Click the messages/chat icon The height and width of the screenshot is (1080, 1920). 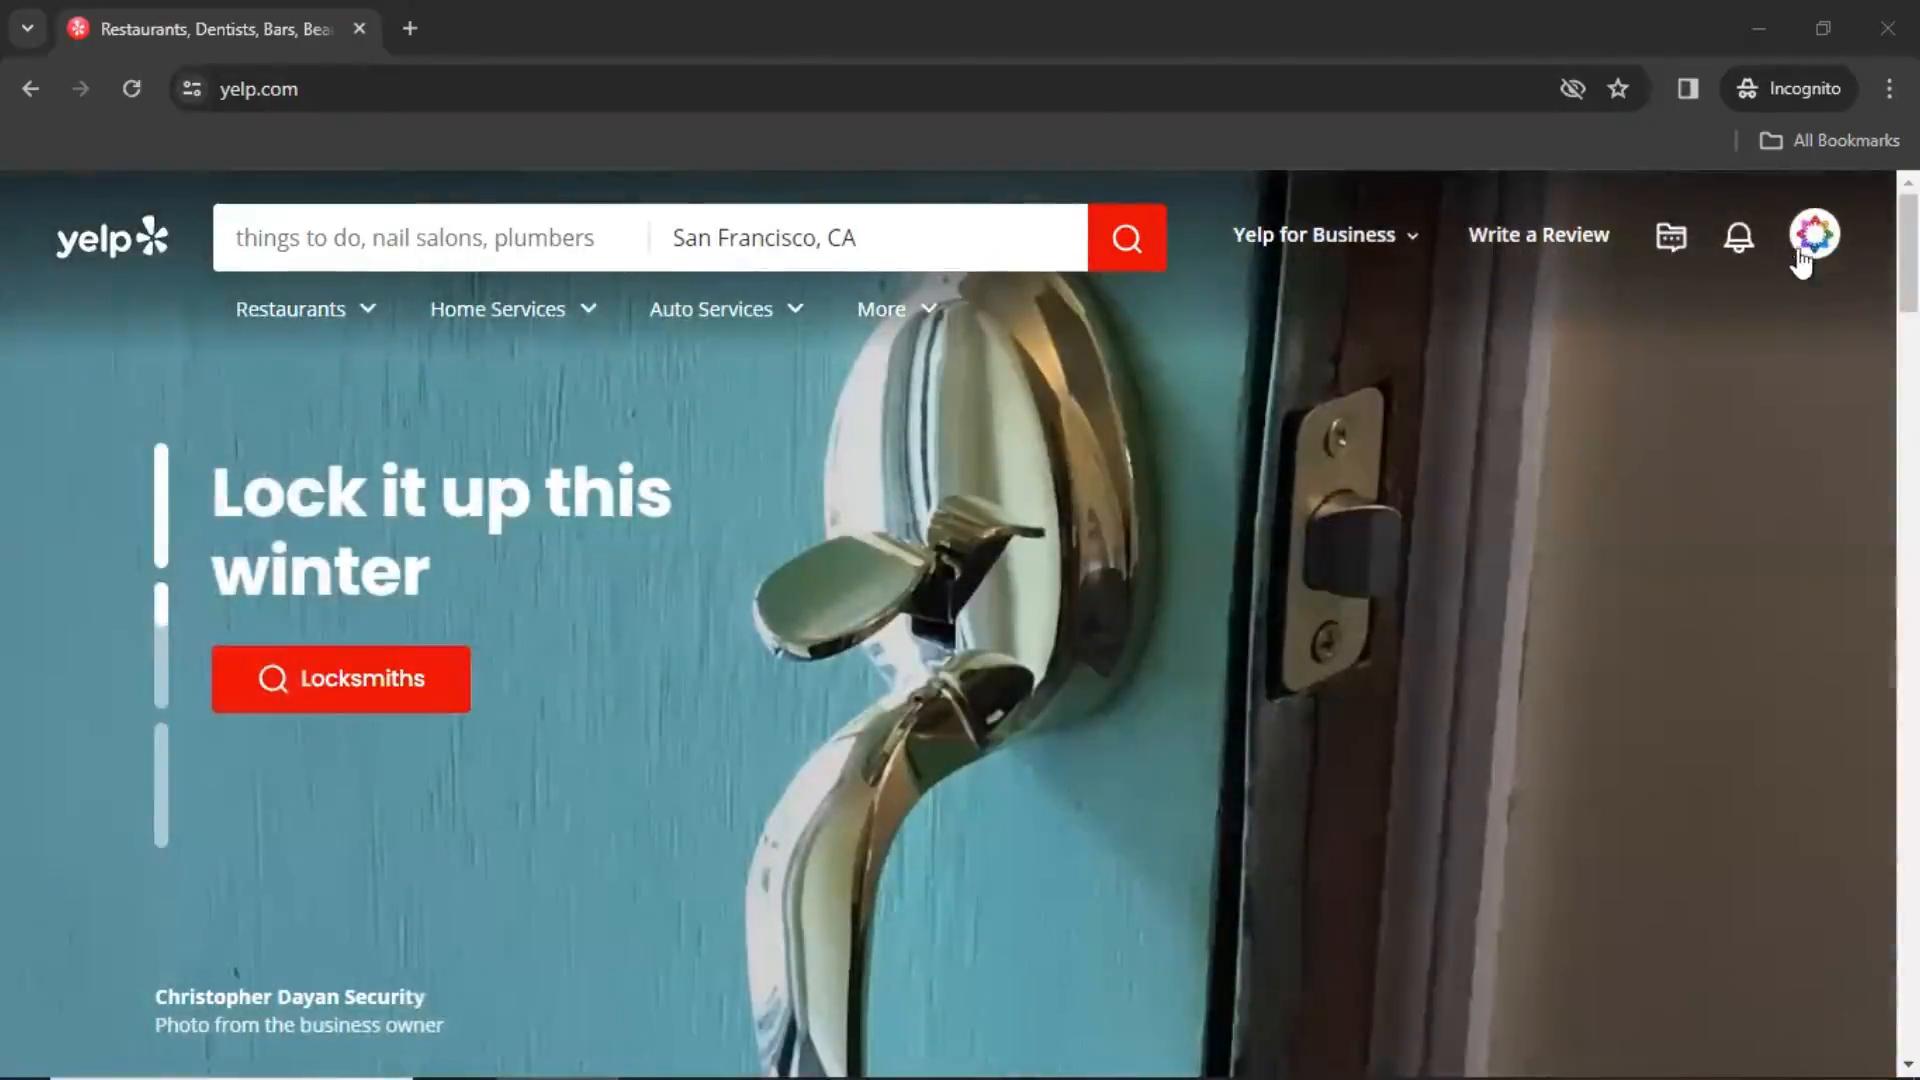pos(1671,235)
